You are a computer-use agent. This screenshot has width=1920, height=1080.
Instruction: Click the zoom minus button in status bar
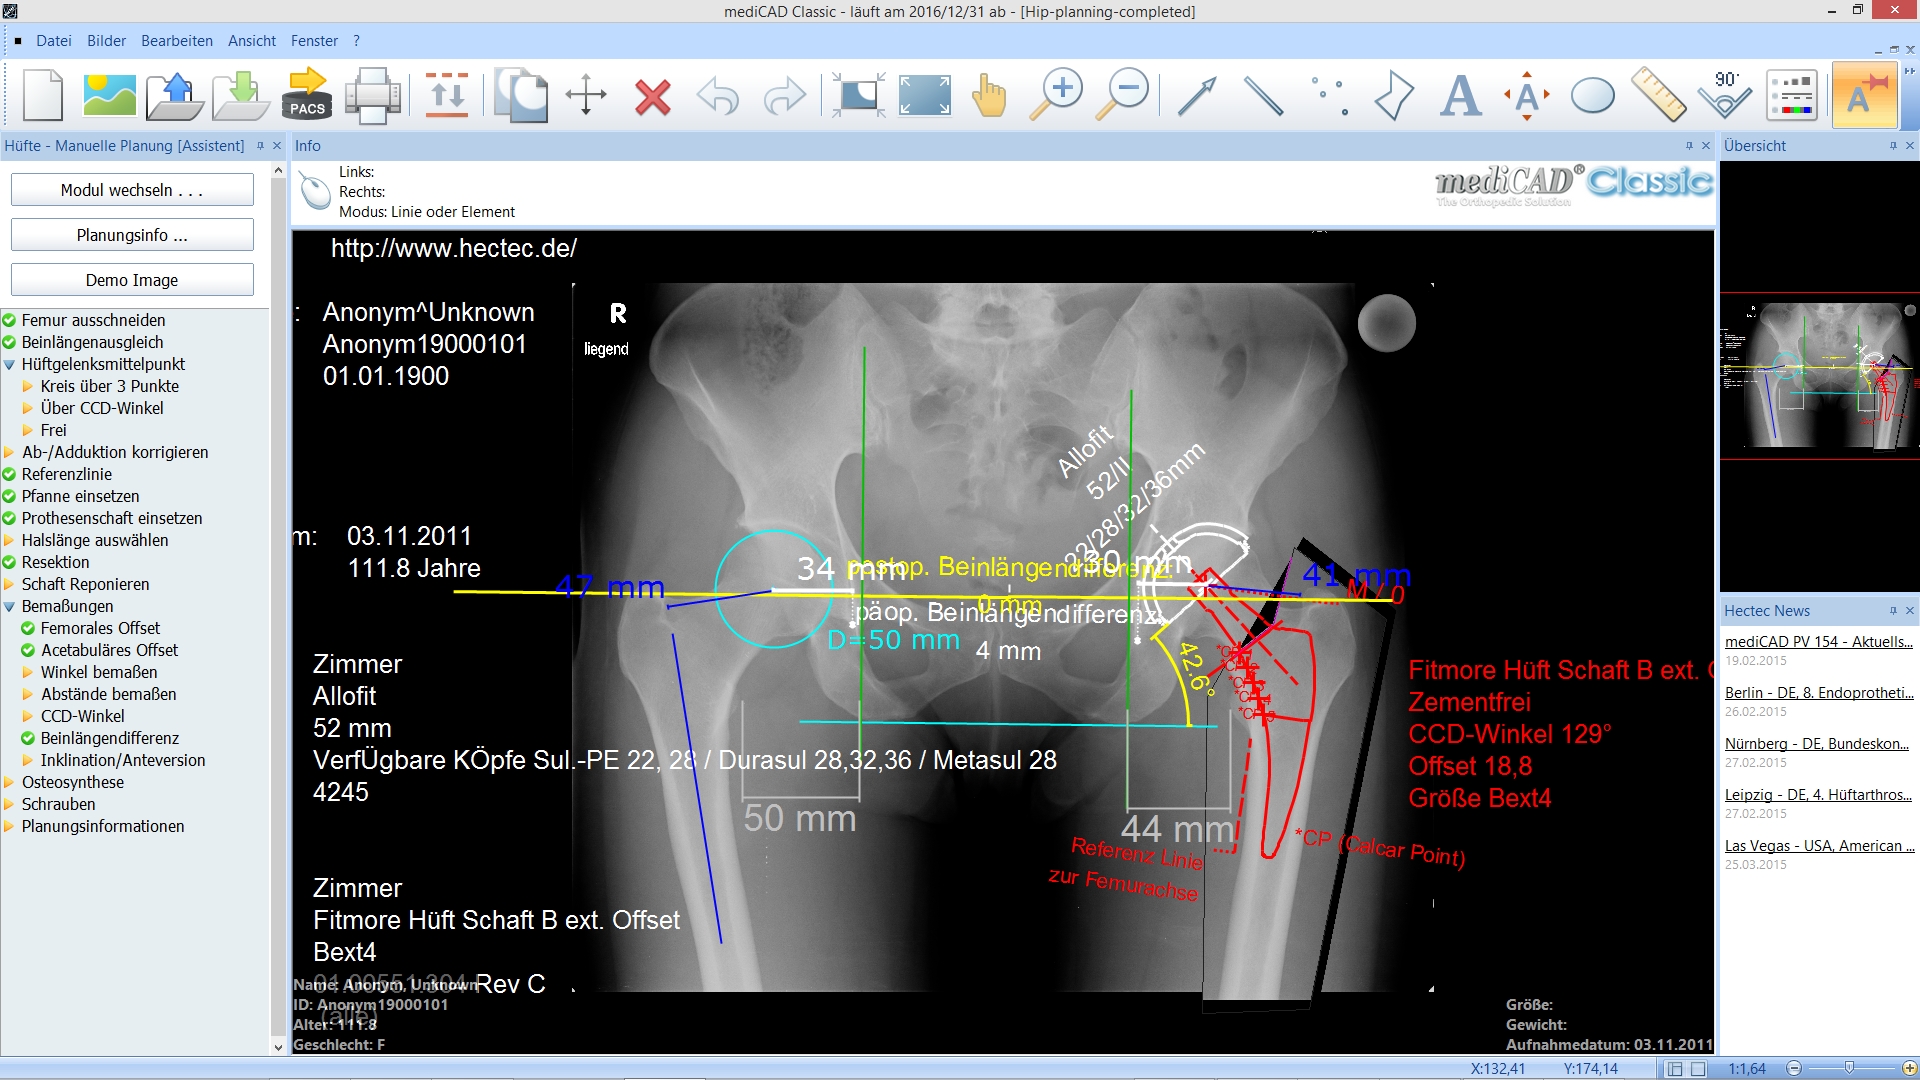1794,1068
